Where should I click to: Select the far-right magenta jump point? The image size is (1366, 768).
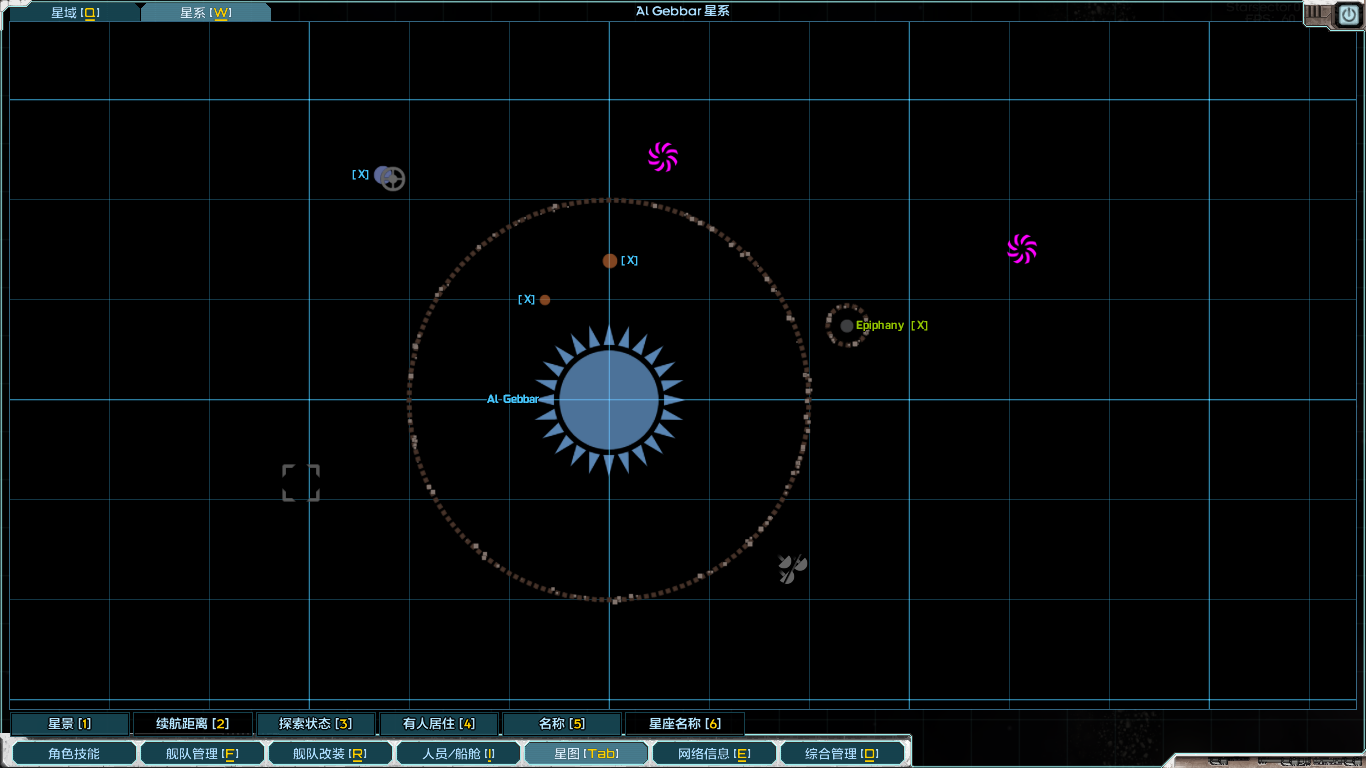[1022, 249]
